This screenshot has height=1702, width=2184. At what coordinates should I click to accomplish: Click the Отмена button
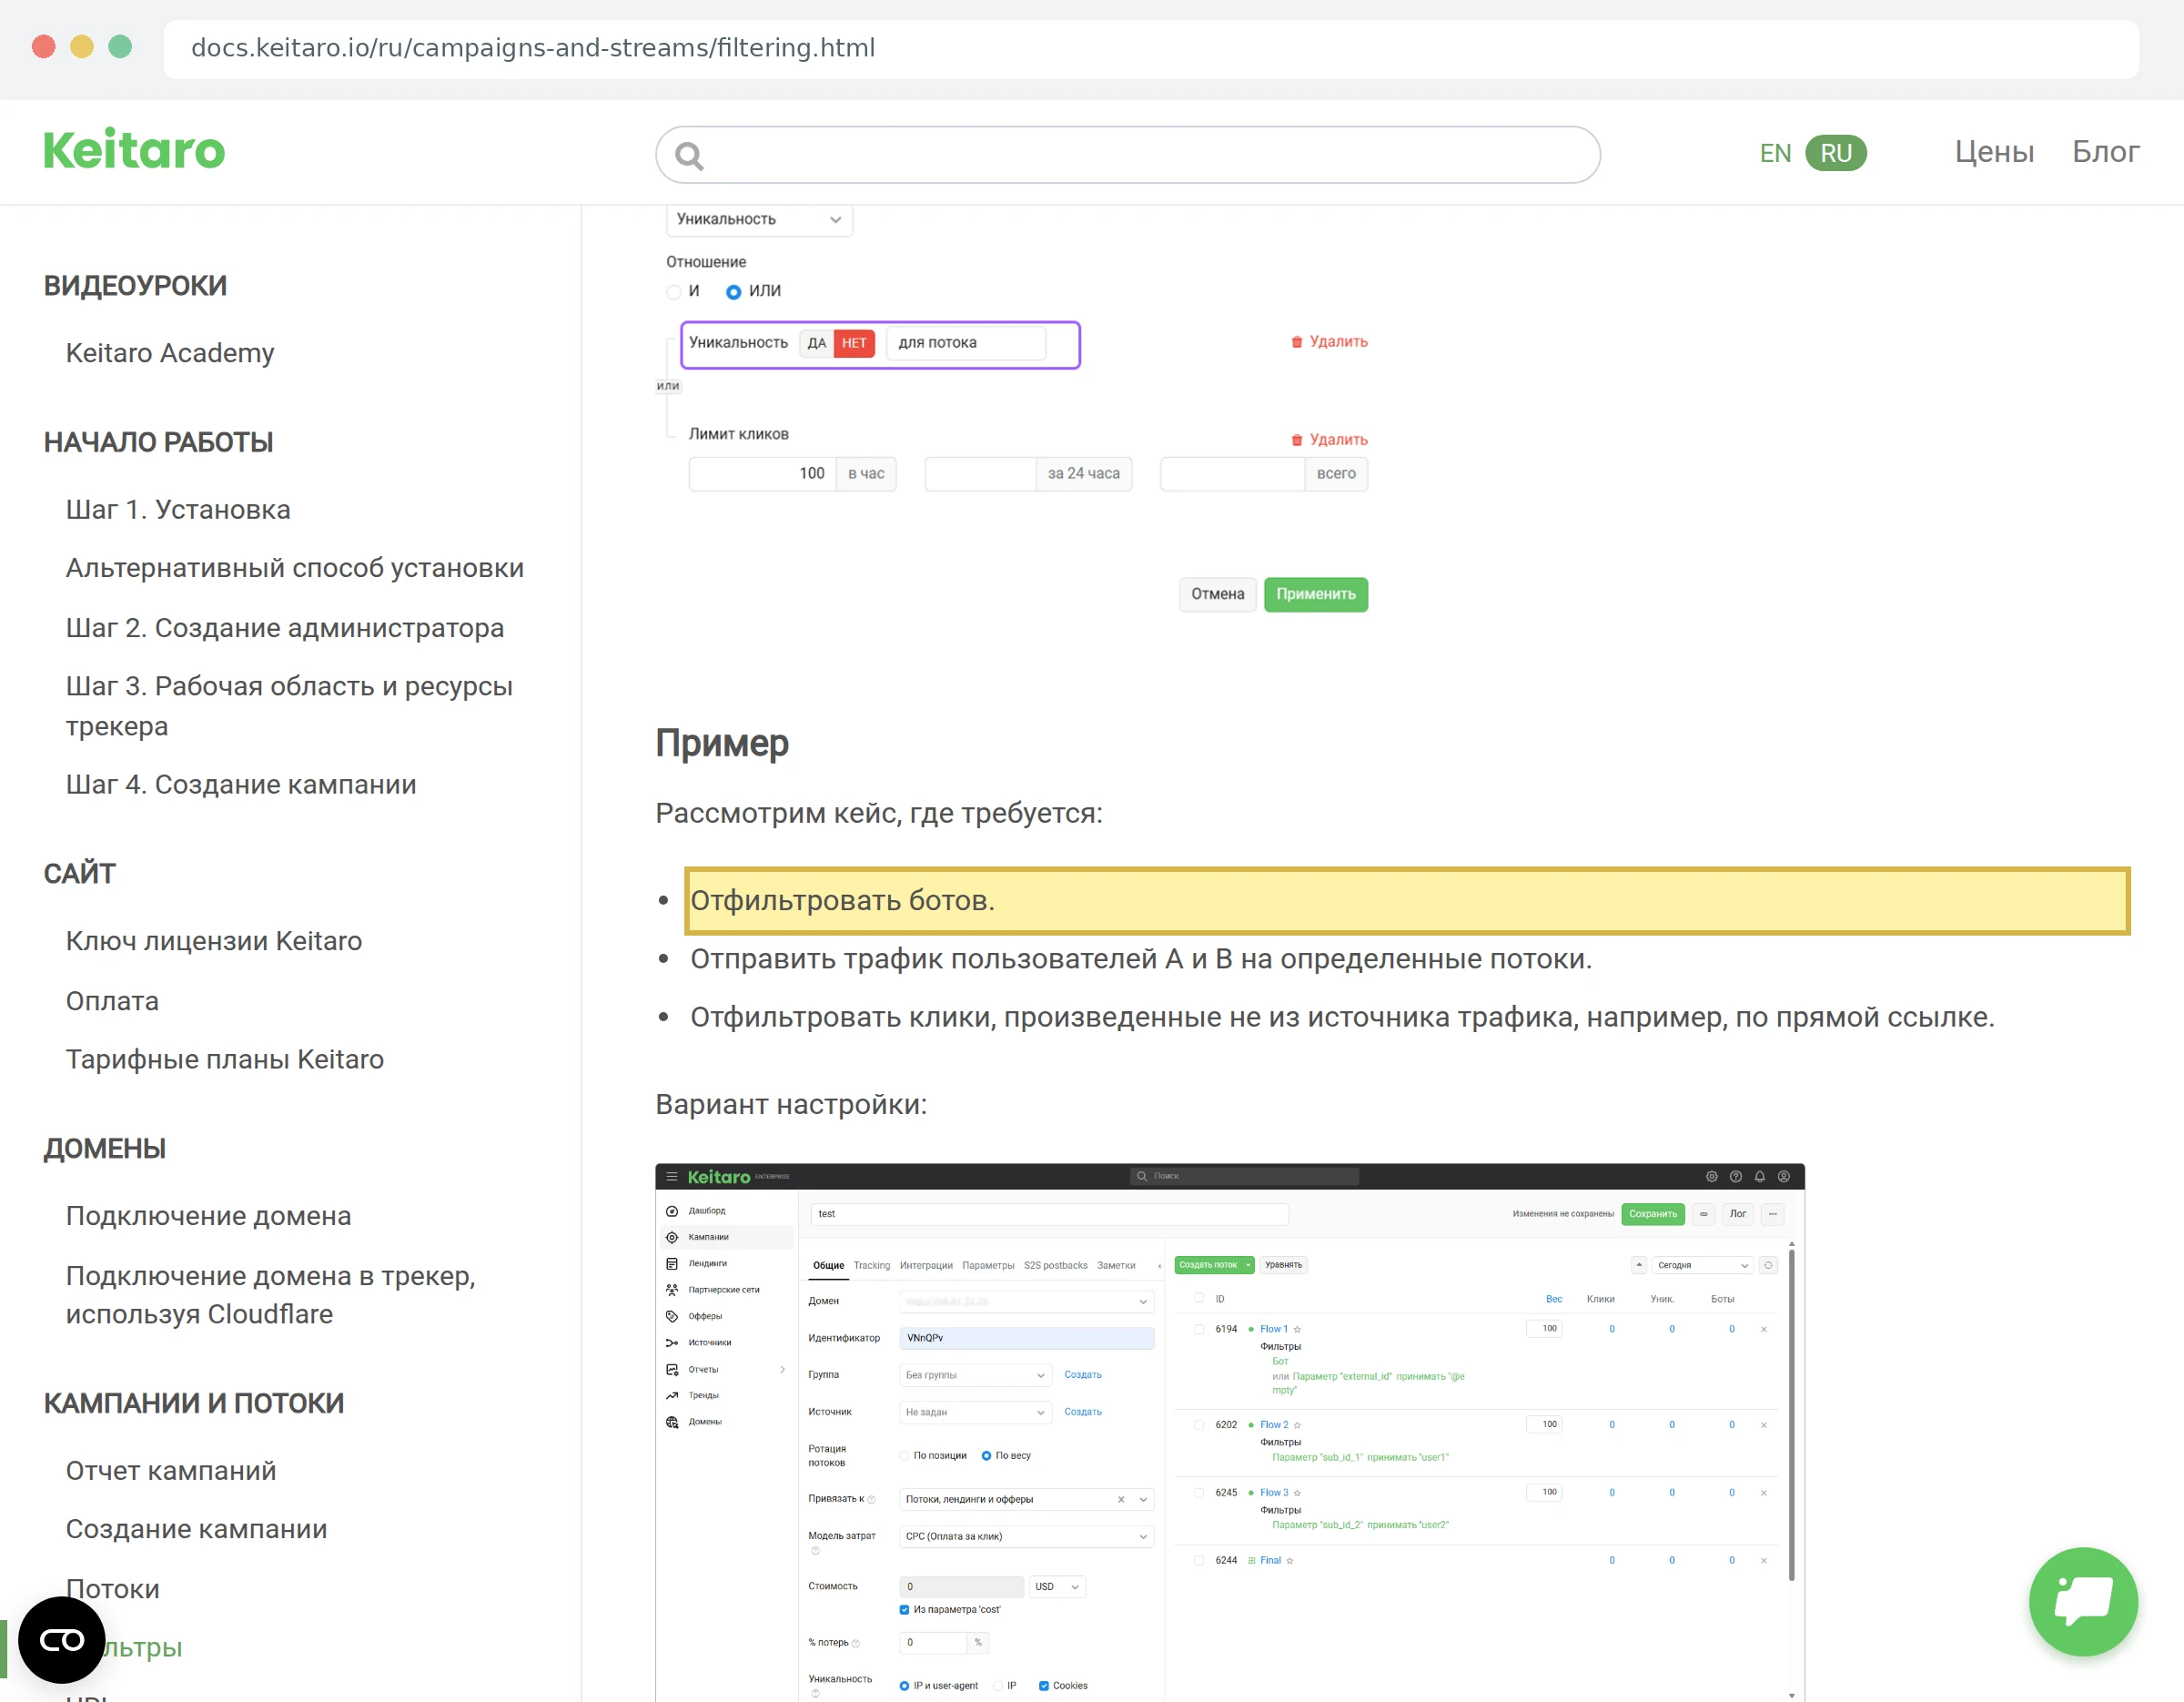[x=1217, y=594]
